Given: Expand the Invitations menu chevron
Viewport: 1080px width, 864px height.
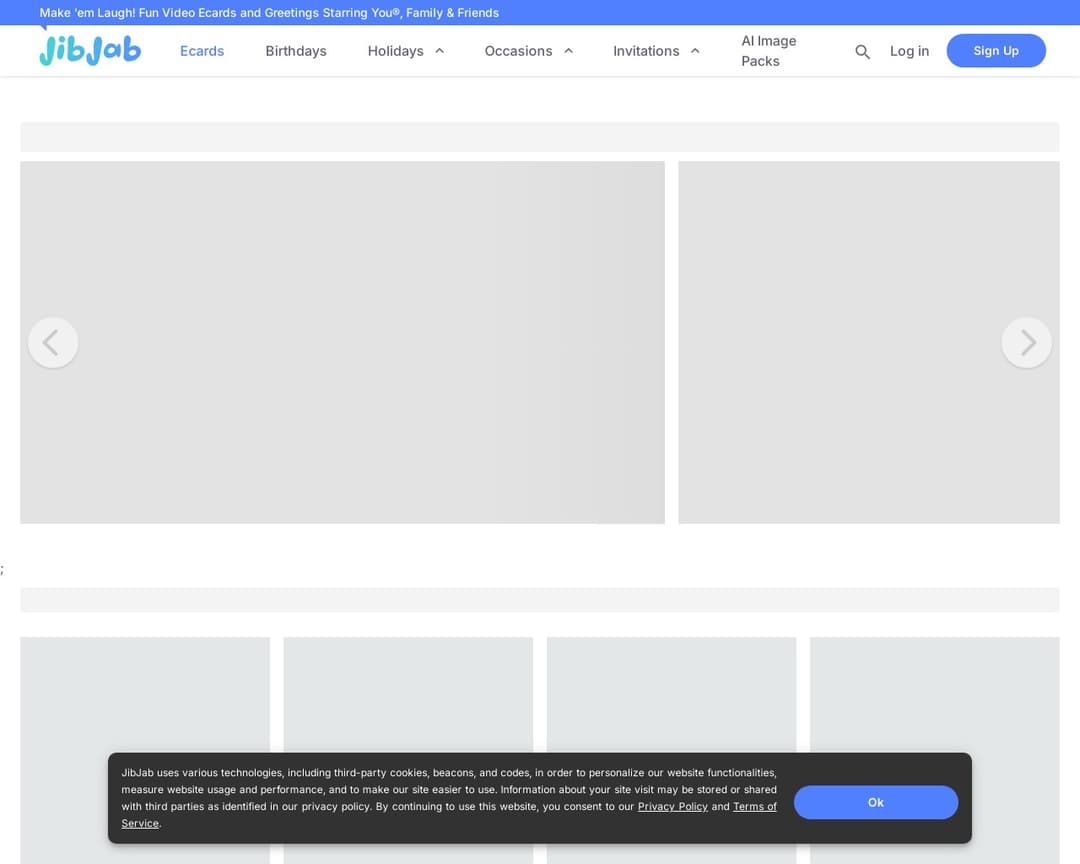Looking at the screenshot, I should coord(695,51).
